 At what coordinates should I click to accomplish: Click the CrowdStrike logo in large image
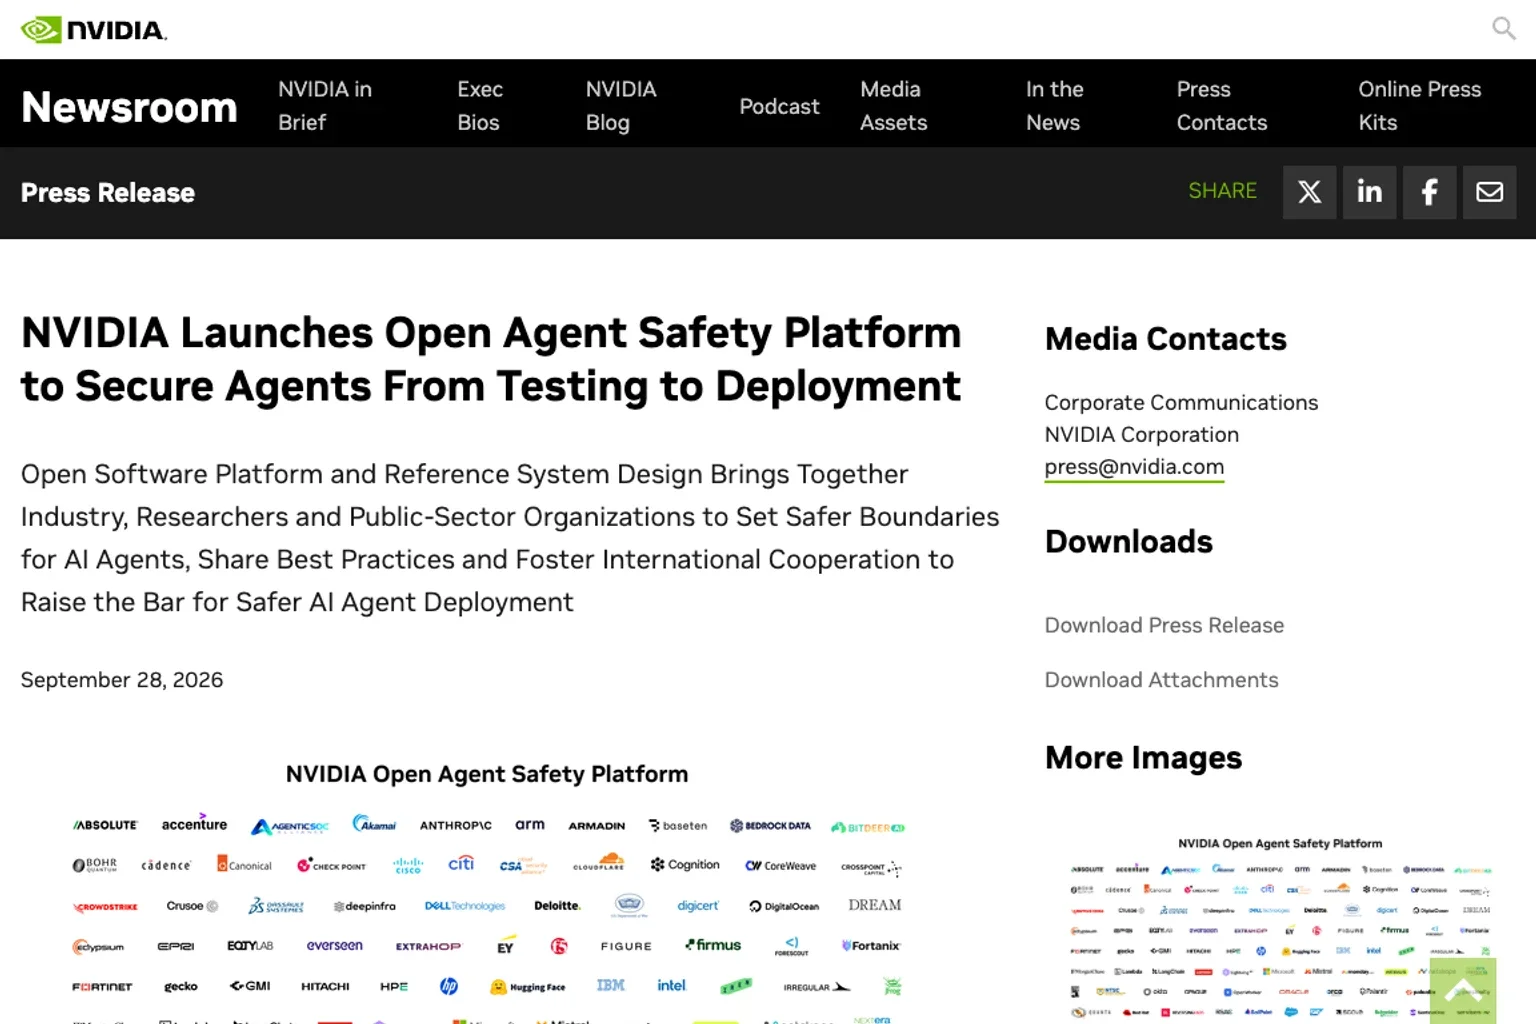click(x=105, y=907)
